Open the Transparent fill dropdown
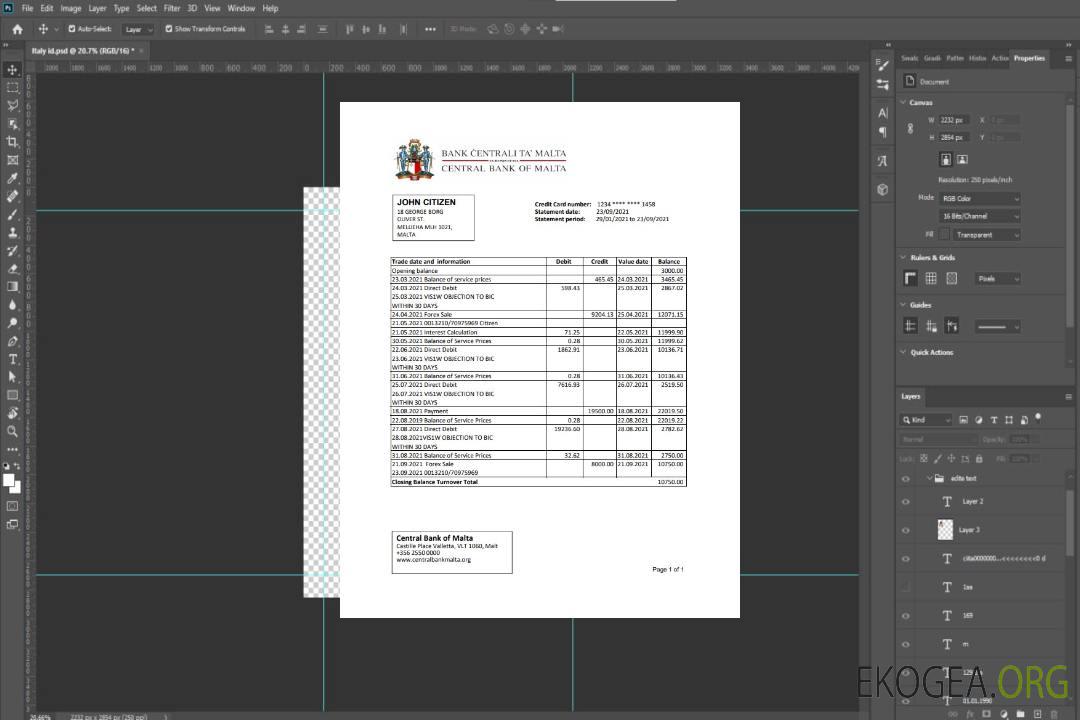Viewport: 1080px width, 720px height. point(986,235)
